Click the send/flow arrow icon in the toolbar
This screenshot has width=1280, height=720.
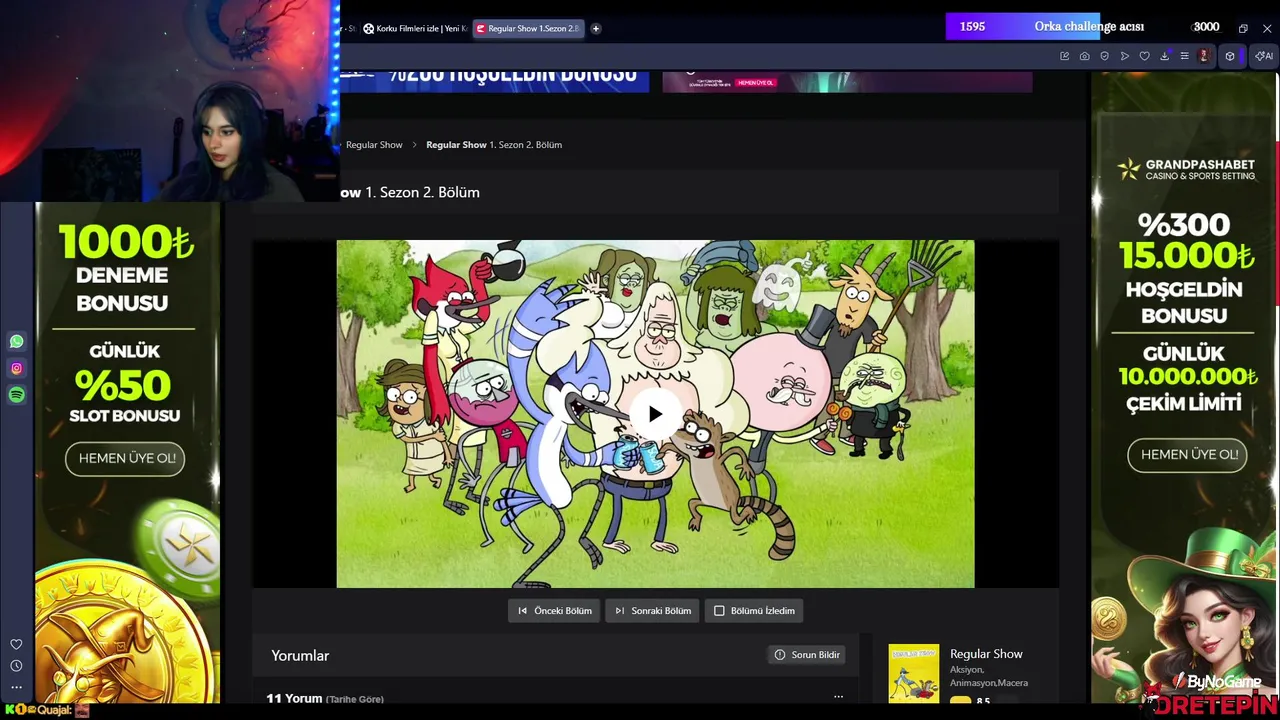click(x=1124, y=56)
